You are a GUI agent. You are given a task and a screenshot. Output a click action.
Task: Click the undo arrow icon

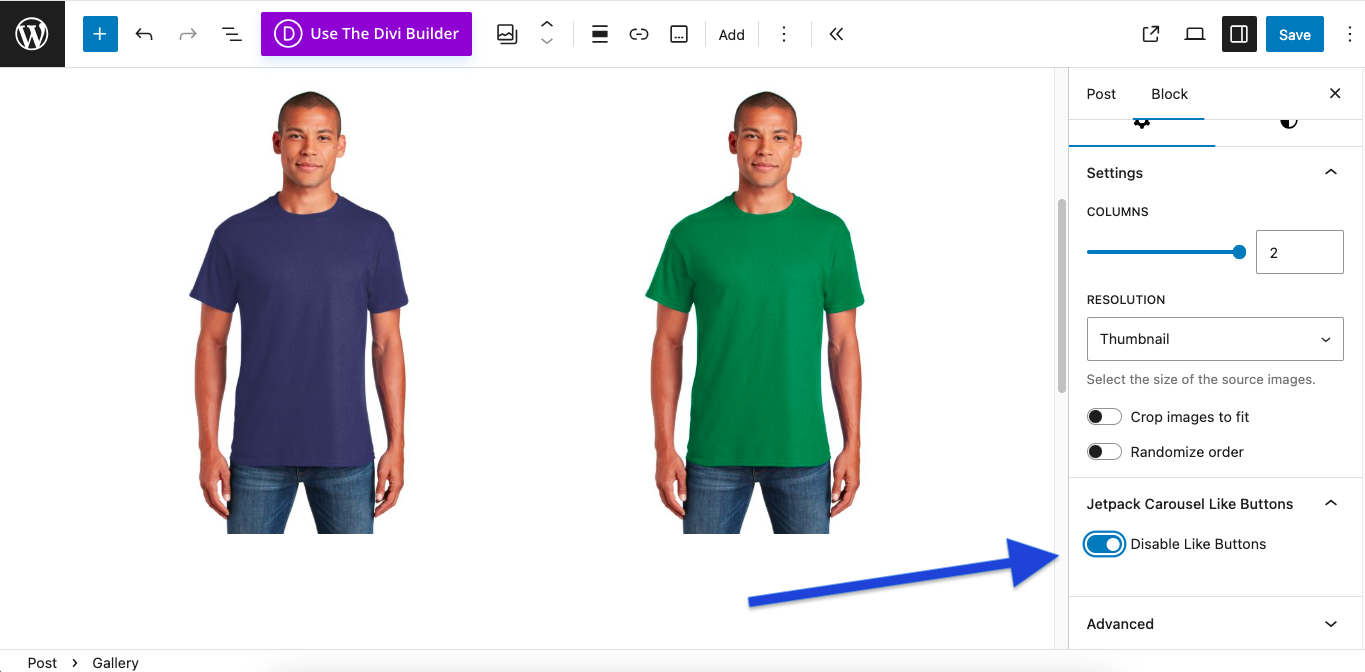[144, 34]
